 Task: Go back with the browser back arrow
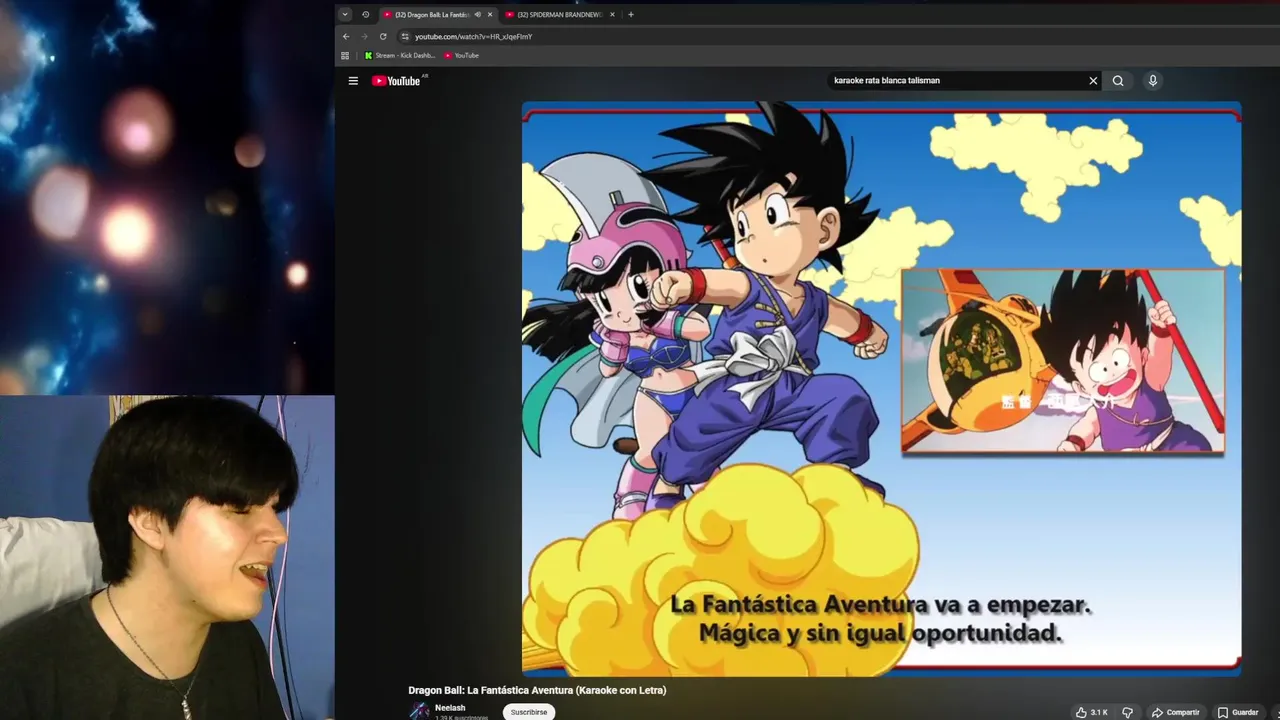pyautogui.click(x=346, y=36)
